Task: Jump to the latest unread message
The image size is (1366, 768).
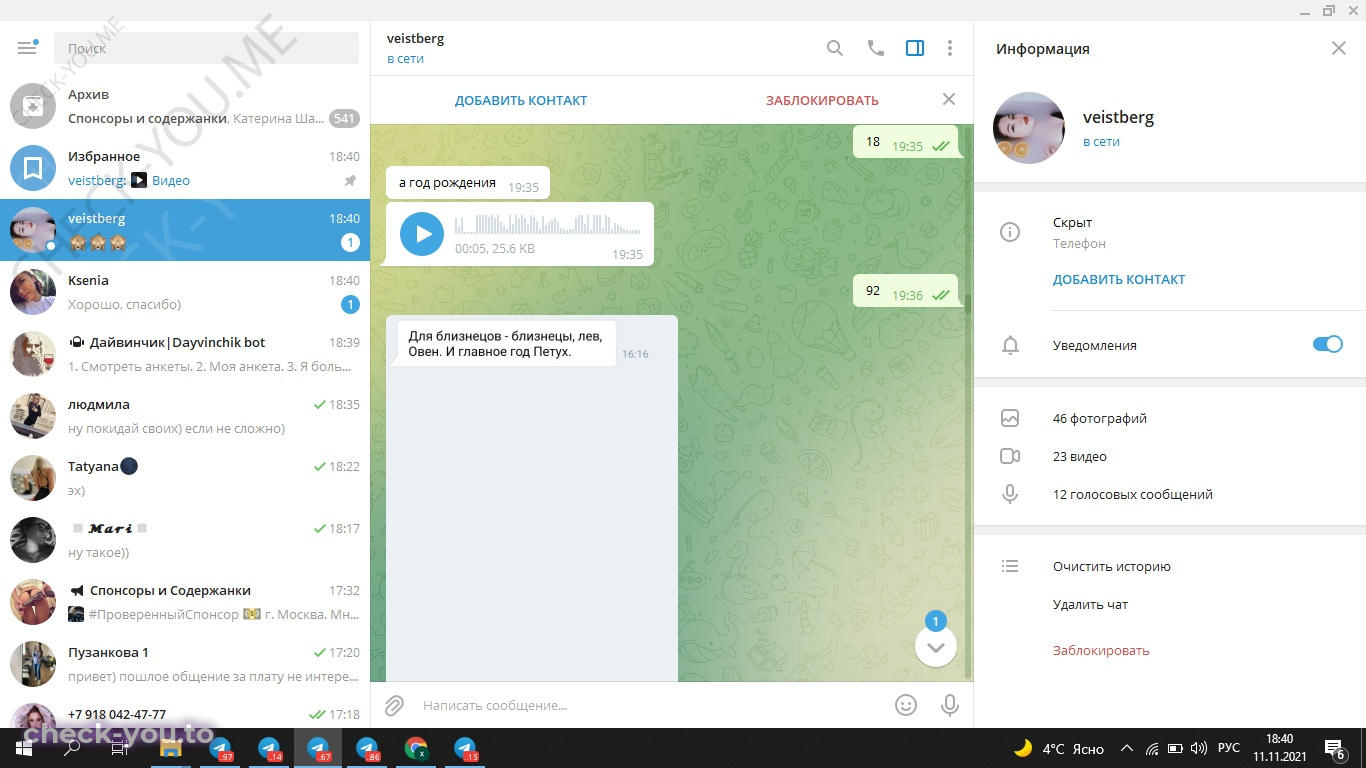Action: click(x=936, y=646)
